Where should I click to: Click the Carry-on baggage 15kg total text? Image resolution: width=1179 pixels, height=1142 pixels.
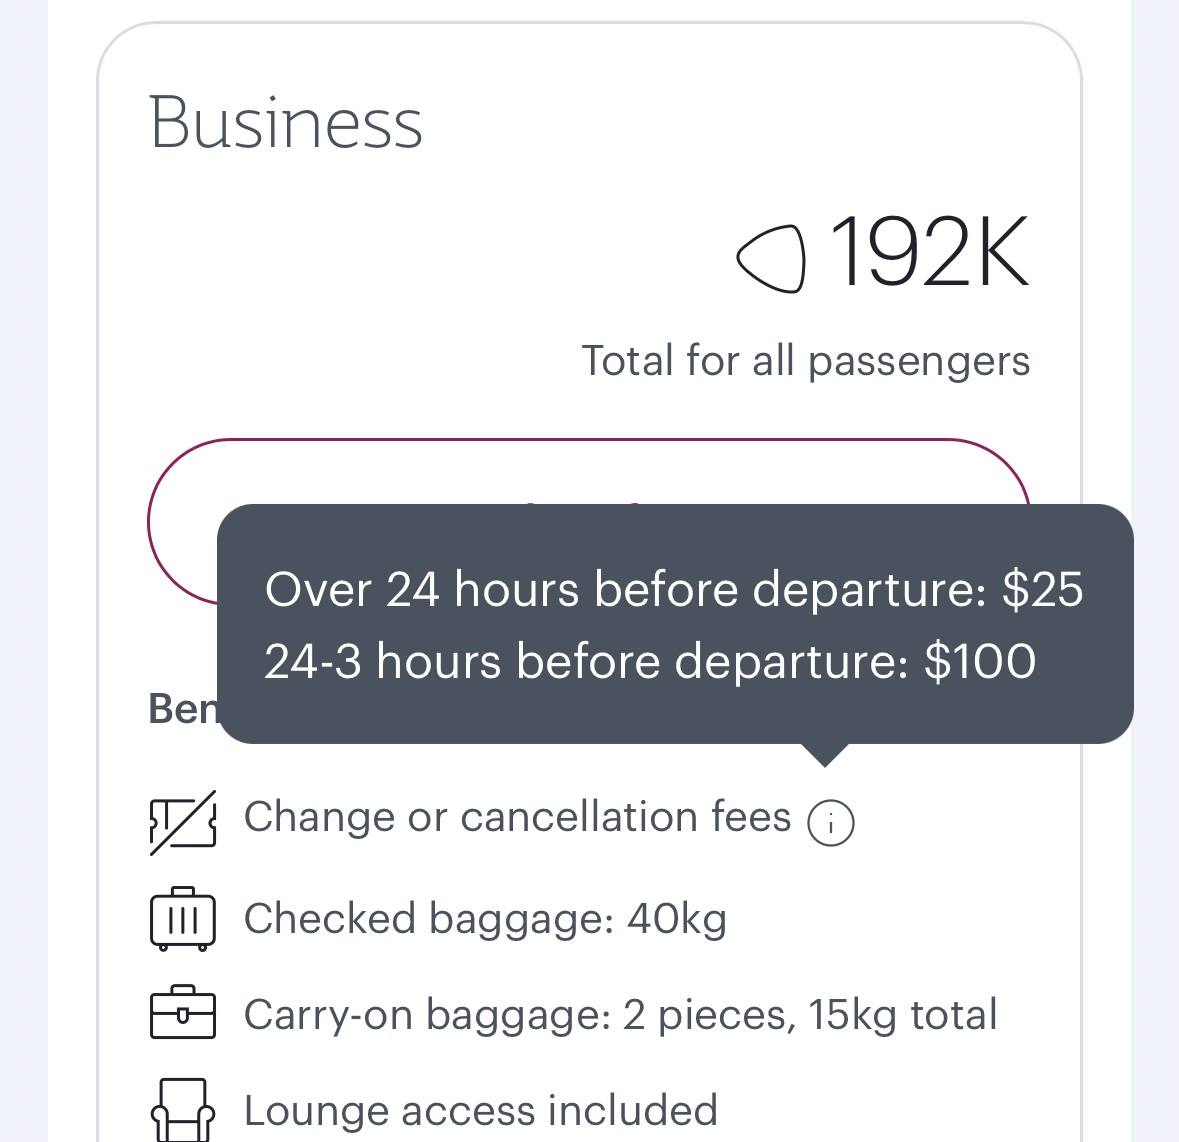(620, 1014)
